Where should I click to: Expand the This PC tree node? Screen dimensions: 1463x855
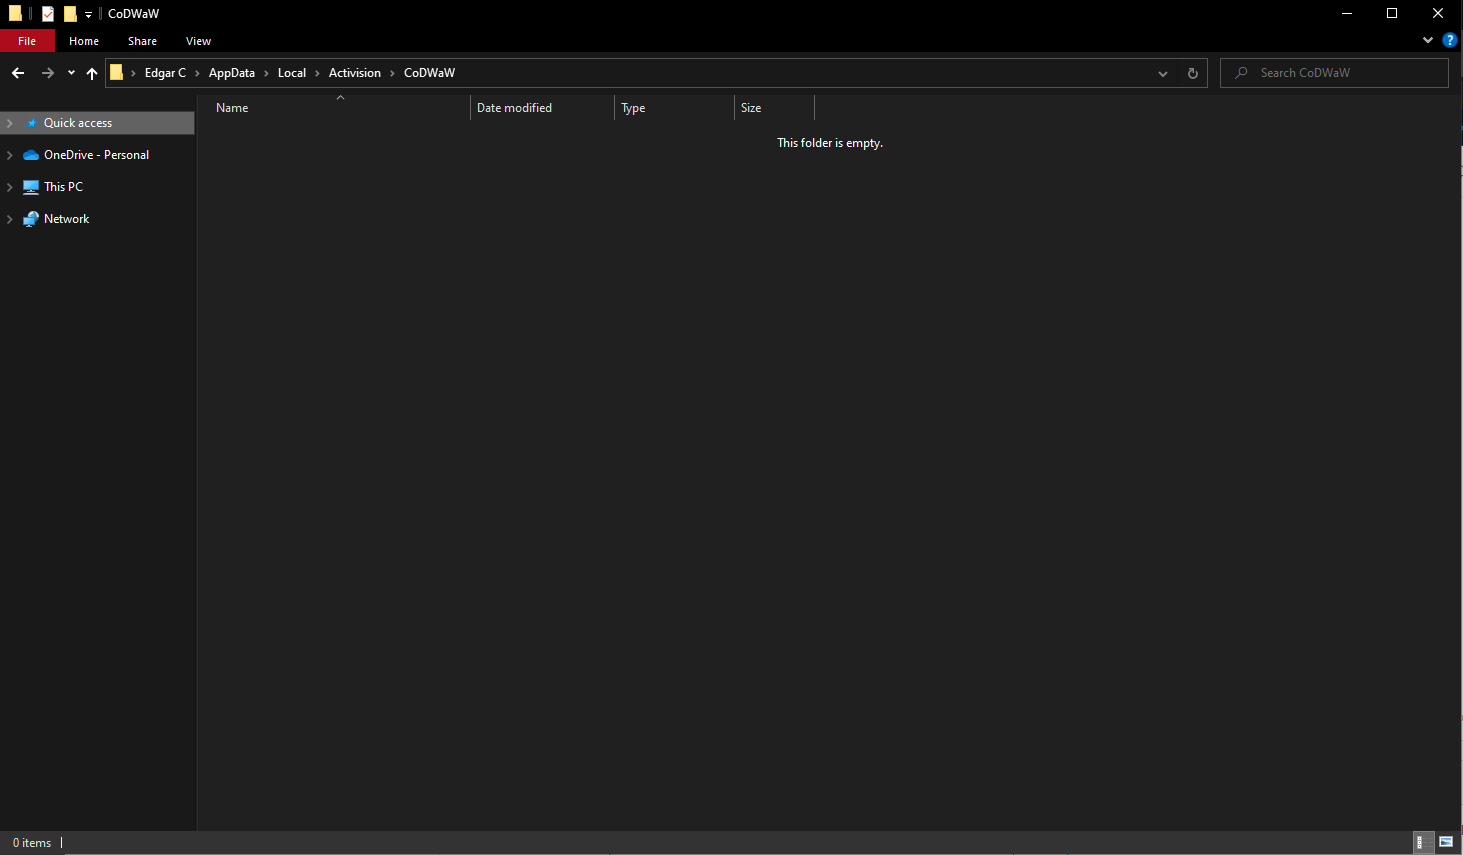10,187
